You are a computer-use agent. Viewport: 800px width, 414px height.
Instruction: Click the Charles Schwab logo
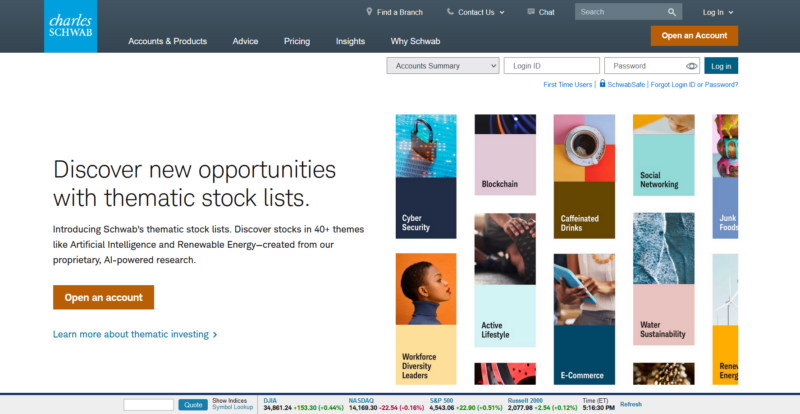70,26
